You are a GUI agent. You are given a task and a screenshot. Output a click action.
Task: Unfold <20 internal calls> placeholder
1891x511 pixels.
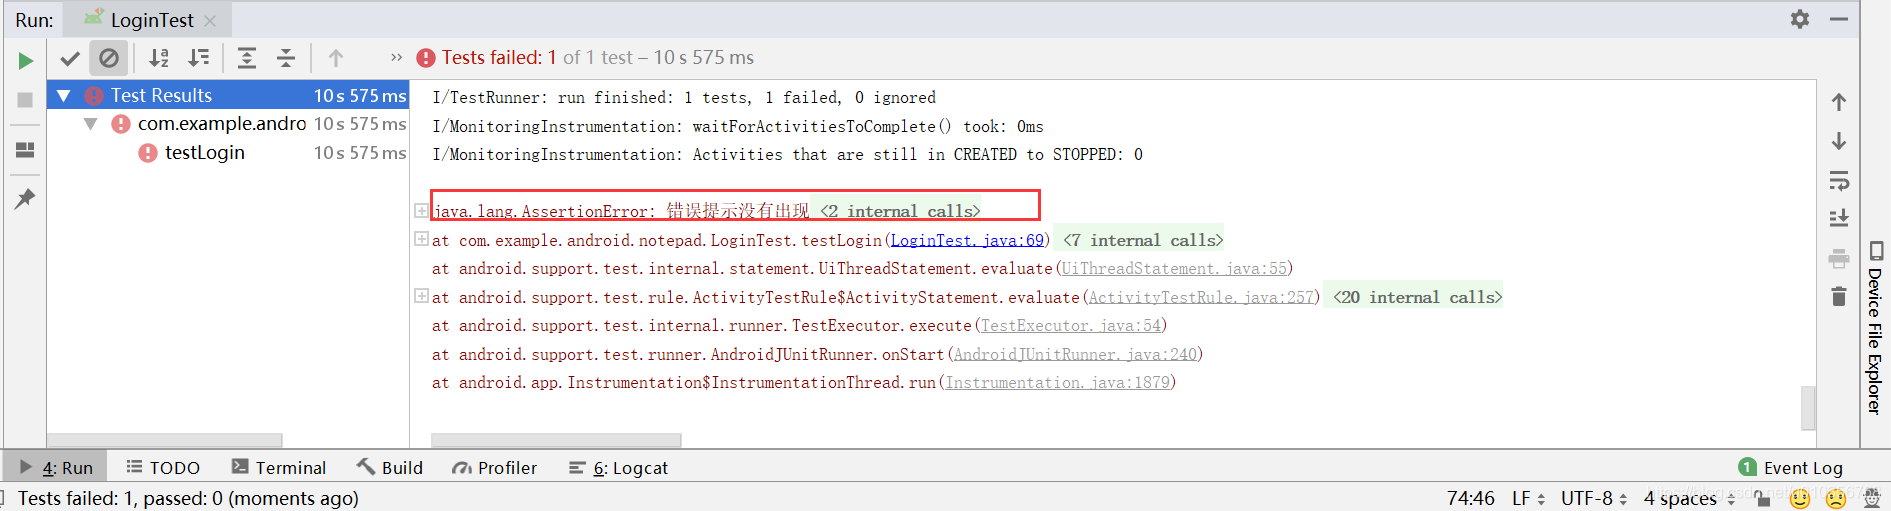point(1417,297)
